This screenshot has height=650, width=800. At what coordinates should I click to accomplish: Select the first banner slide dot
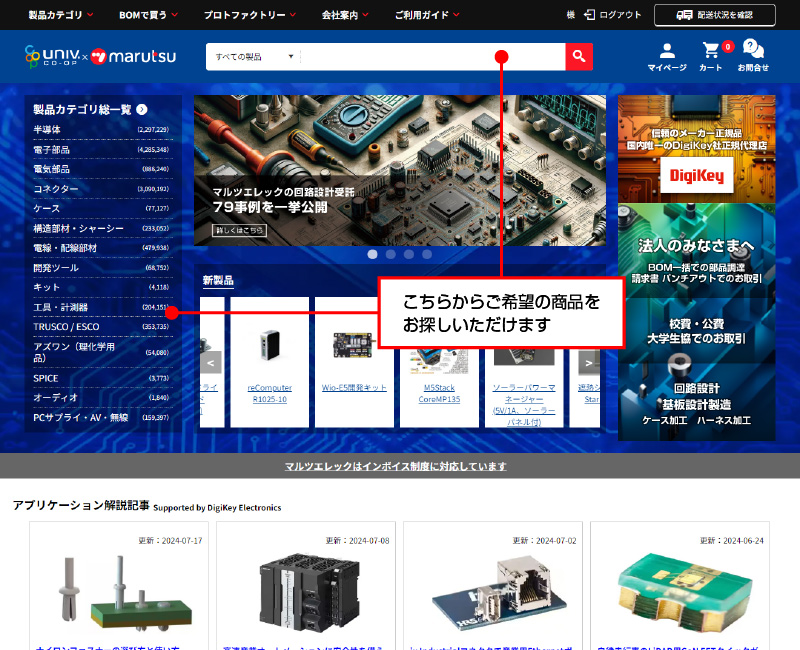point(372,254)
